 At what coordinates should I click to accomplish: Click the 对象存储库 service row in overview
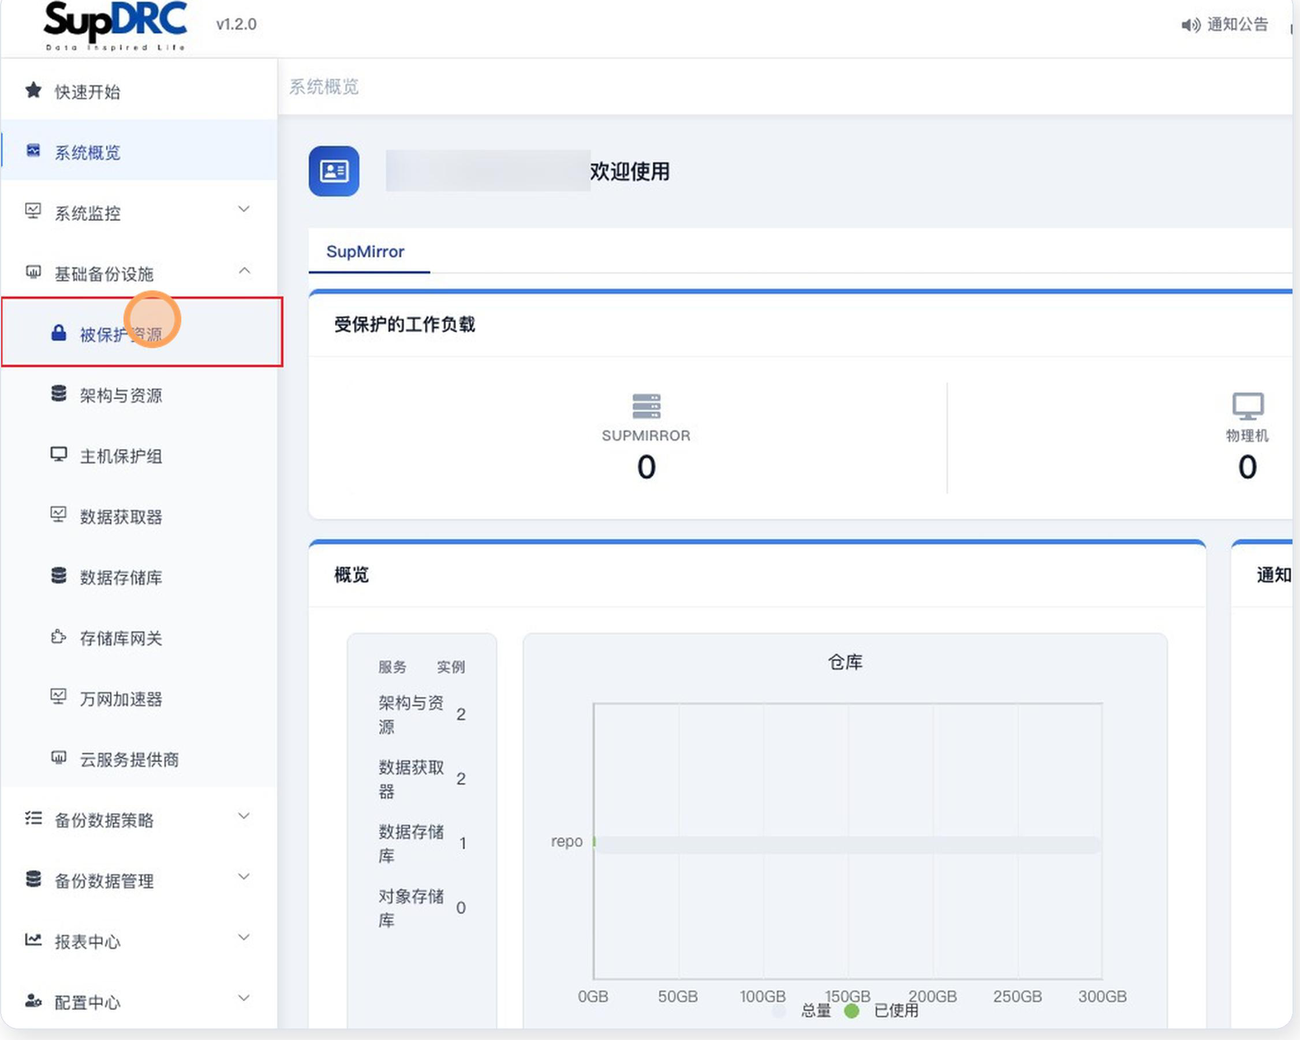coord(422,908)
